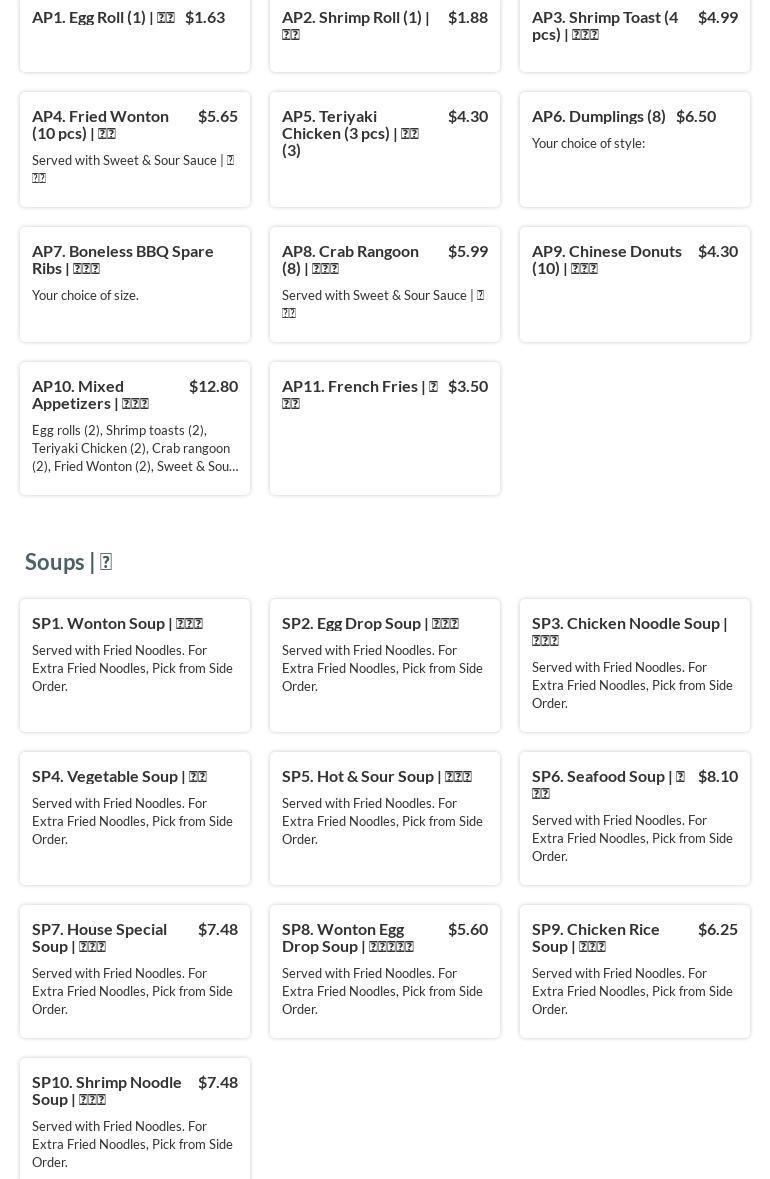Select AP9 Chinese Donuts (10)
This screenshot has width=770, height=1179.
click(x=634, y=284)
